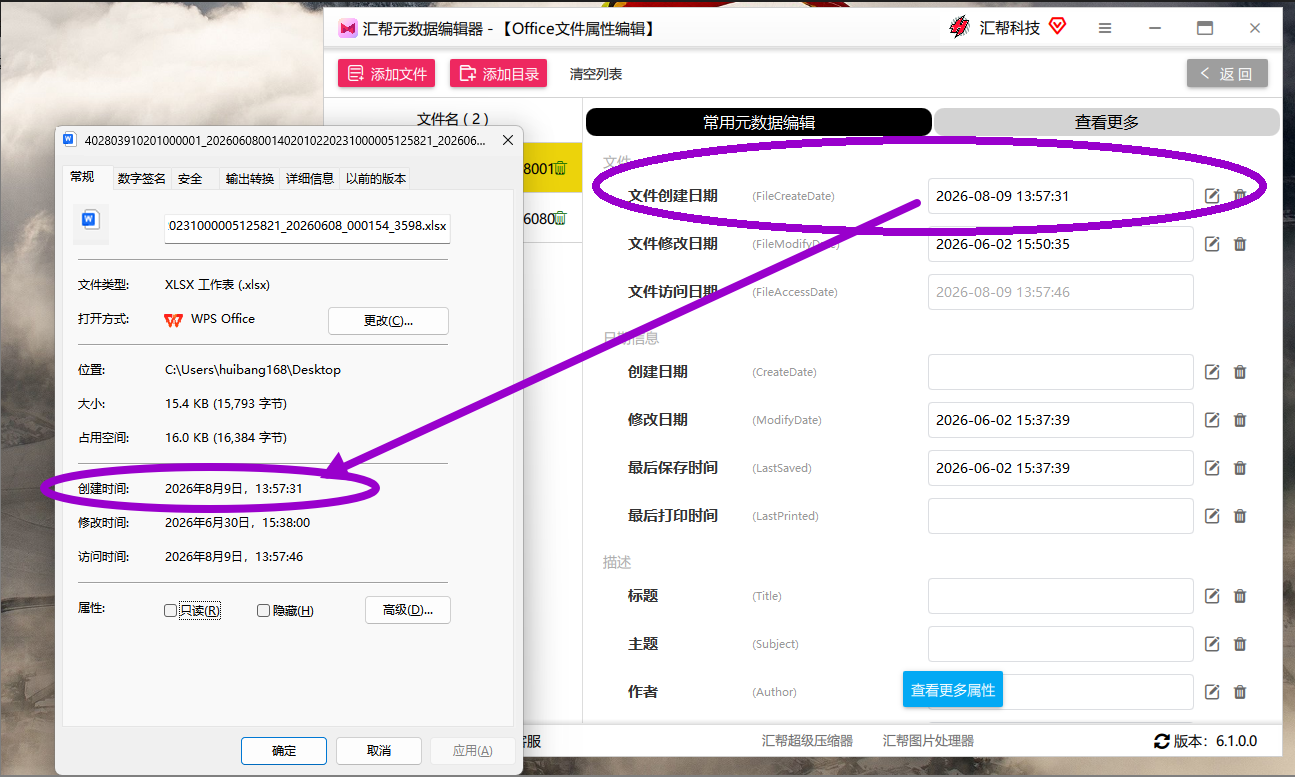Clear LastPrinted using its trash icon
The height and width of the screenshot is (777, 1295).
1240,516
